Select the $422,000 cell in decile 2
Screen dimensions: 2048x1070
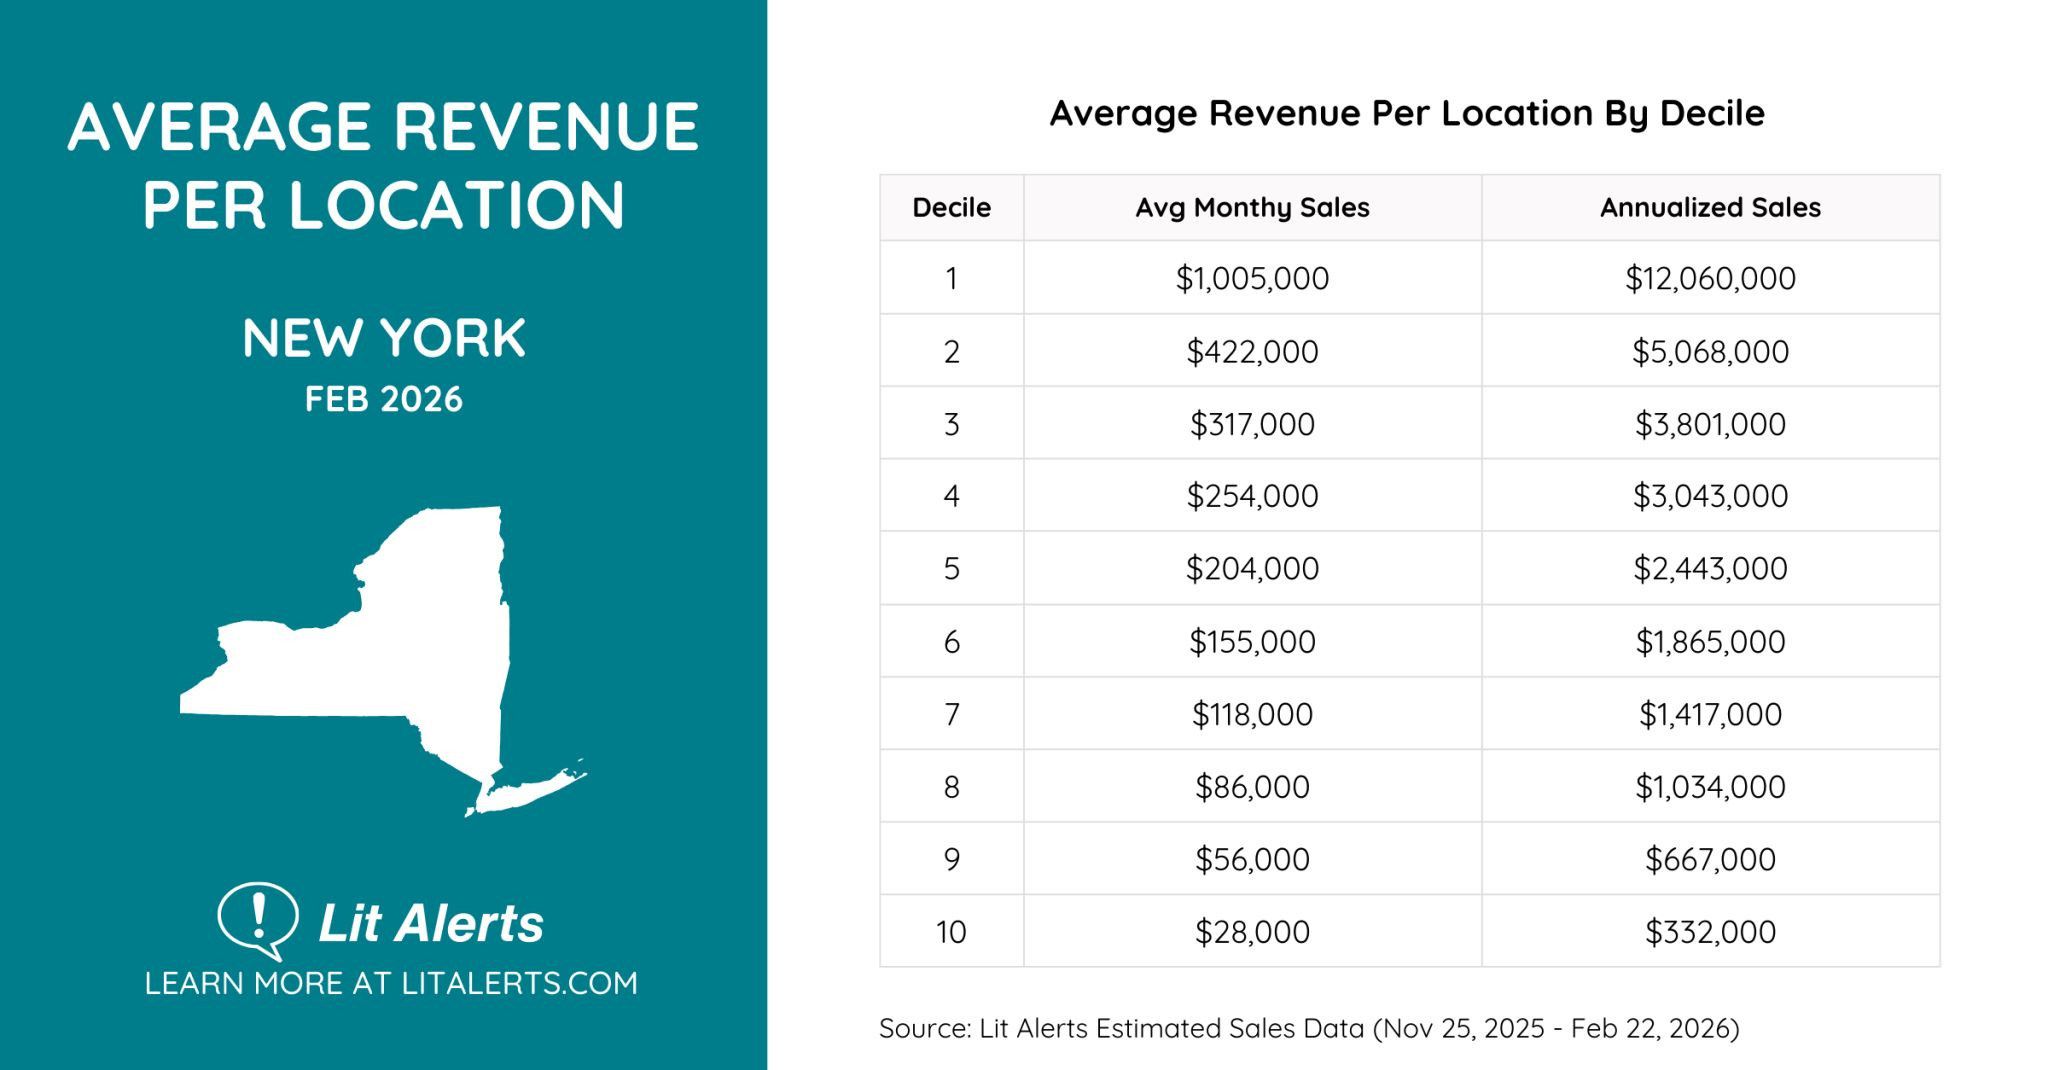[x=1252, y=351]
